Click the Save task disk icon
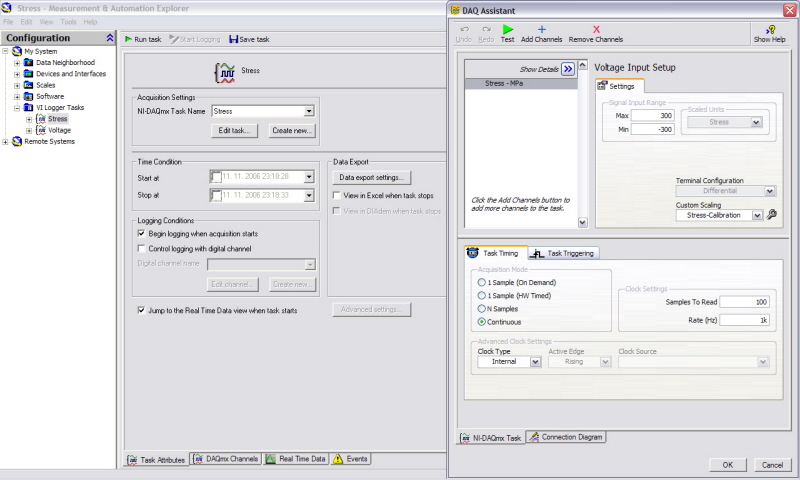This screenshot has height=480, width=800. [x=234, y=39]
